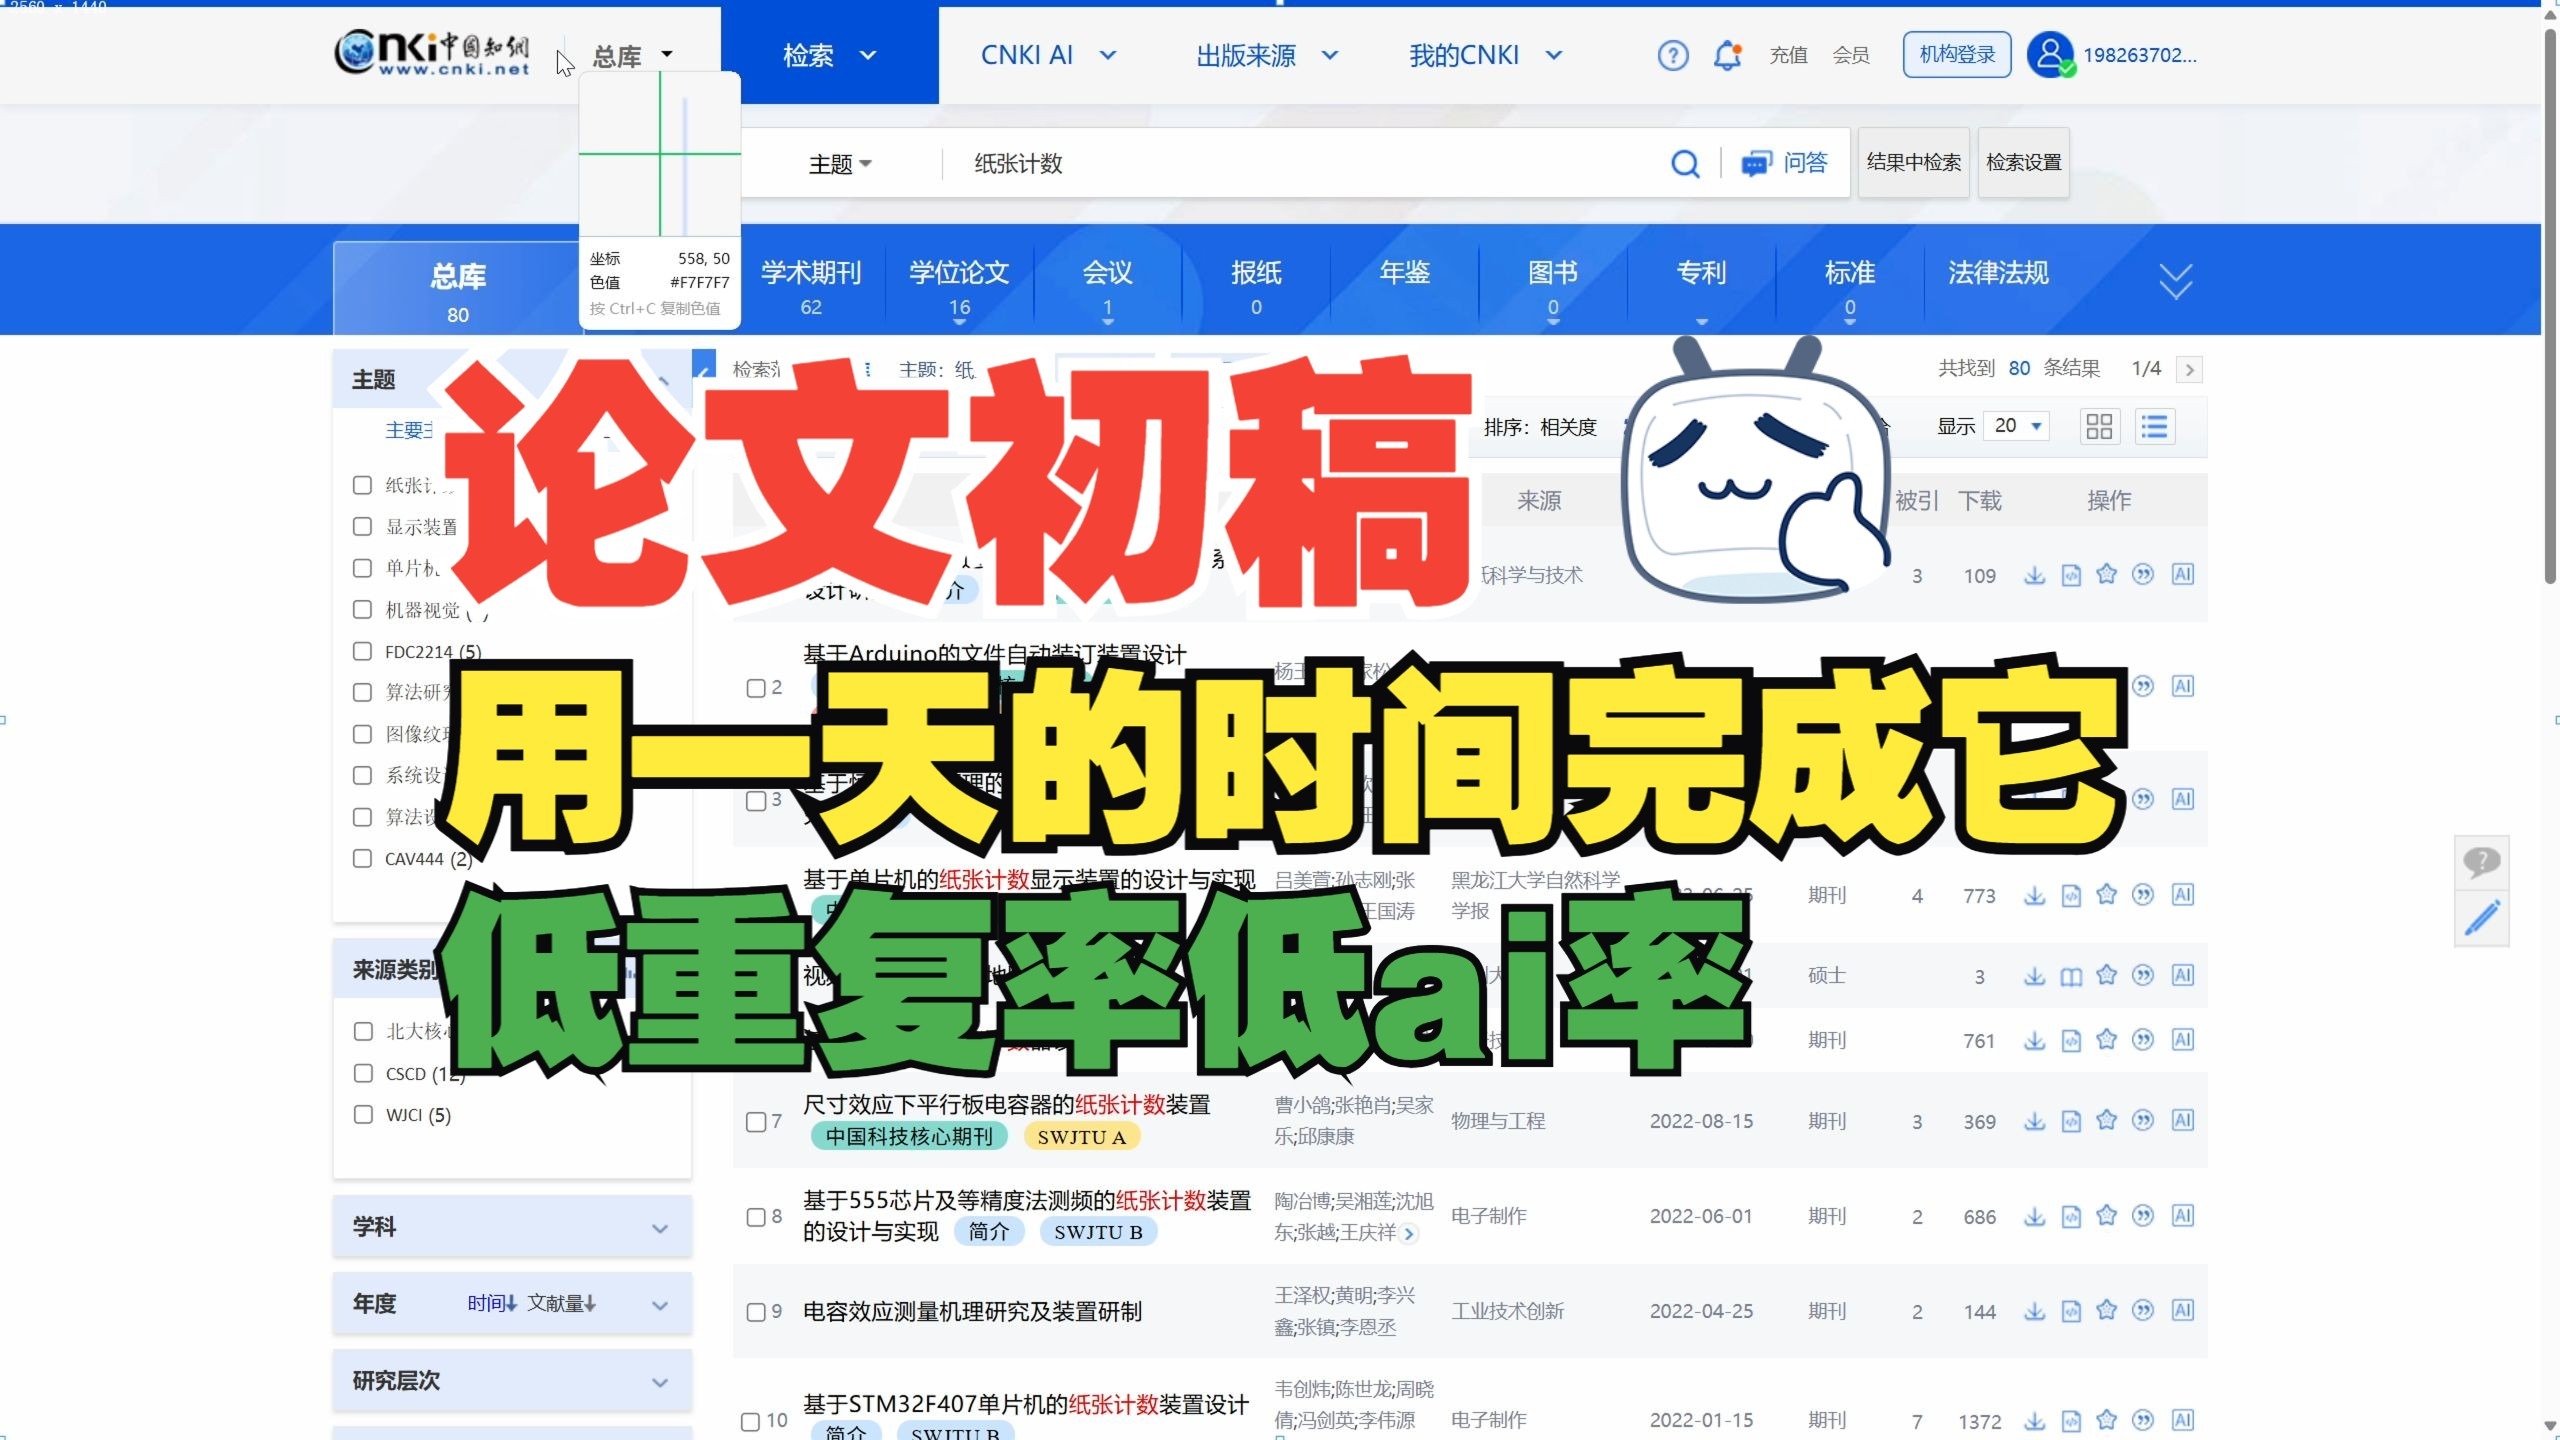Open the CNKI AI dropdown menu
2560x1440 pixels.
(1047, 55)
